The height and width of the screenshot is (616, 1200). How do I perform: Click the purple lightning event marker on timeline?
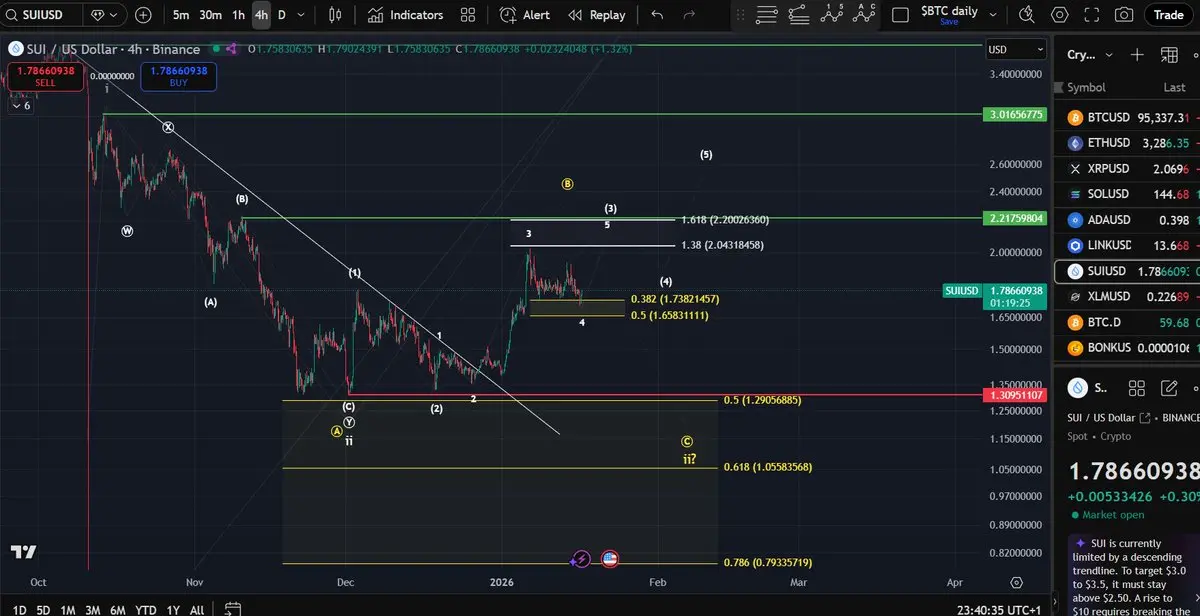click(582, 559)
